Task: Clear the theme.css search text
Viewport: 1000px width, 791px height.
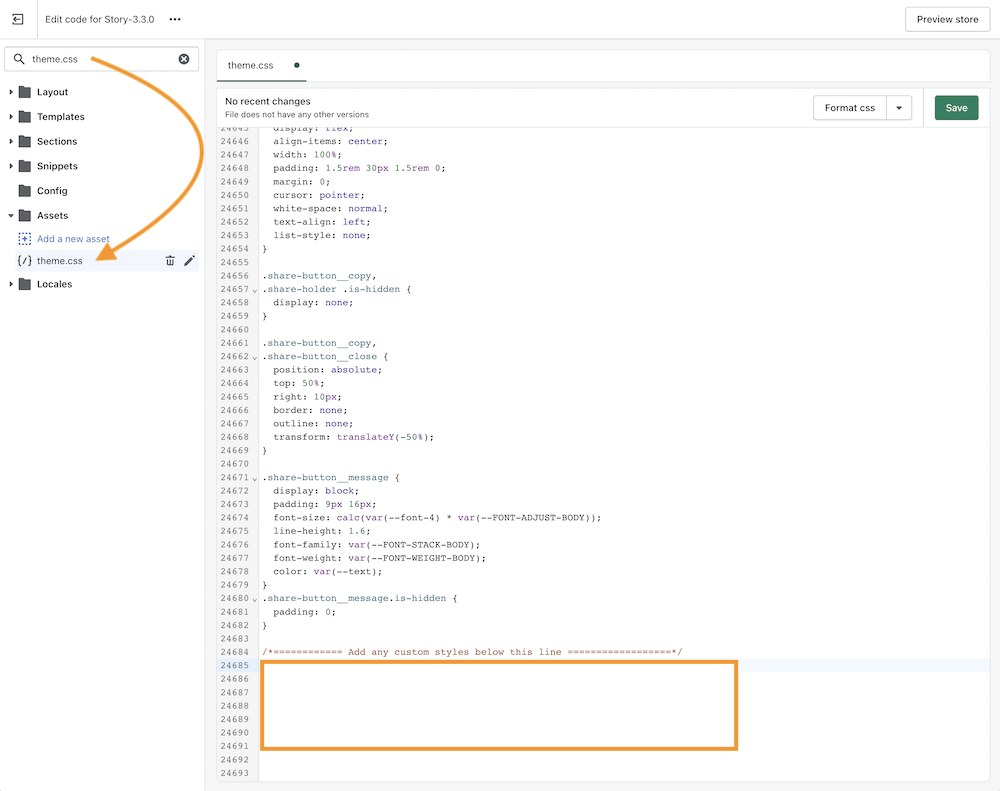Action: tap(184, 59)
